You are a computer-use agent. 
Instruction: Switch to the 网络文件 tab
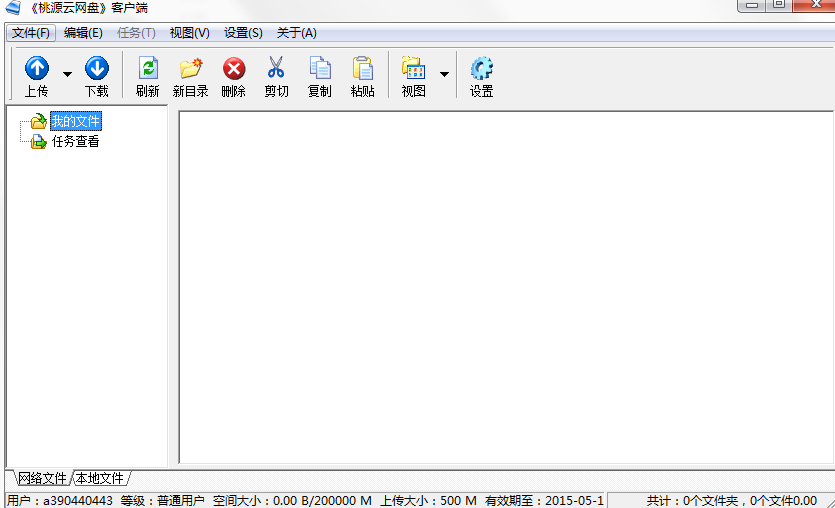click(42, 478)
